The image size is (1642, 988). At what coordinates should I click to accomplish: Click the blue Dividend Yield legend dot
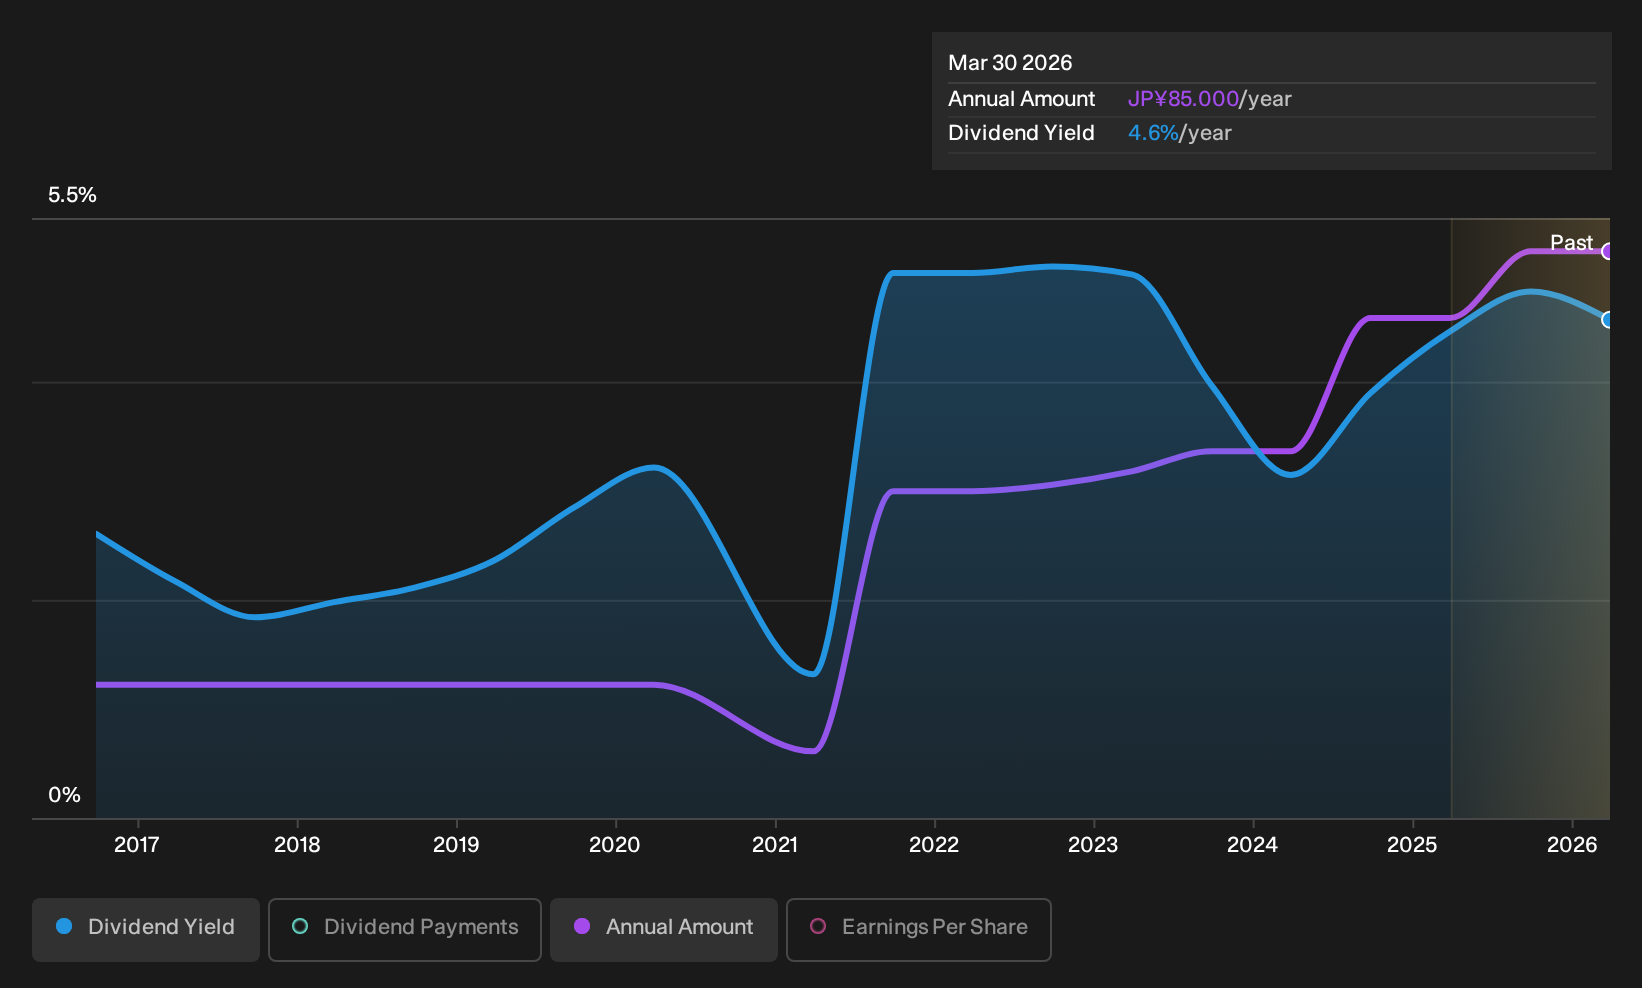[x=64, y=927]
